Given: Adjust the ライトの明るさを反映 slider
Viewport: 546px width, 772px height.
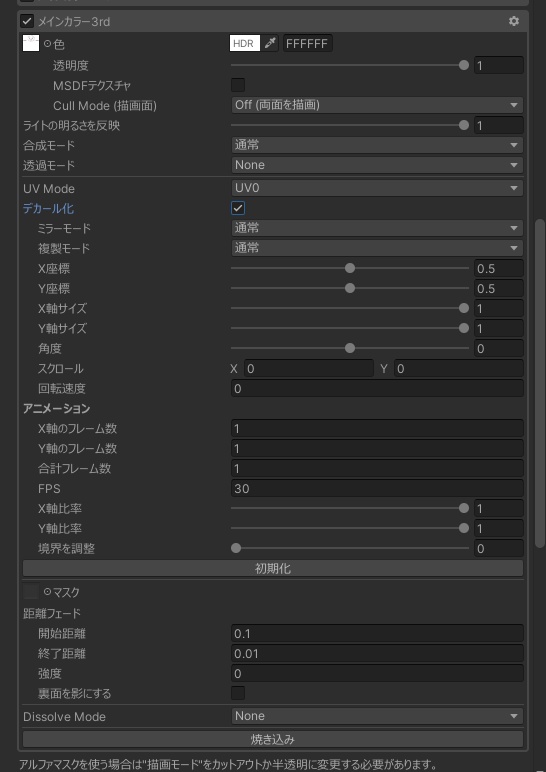Looking at the screenshot, I should (350, 126).
